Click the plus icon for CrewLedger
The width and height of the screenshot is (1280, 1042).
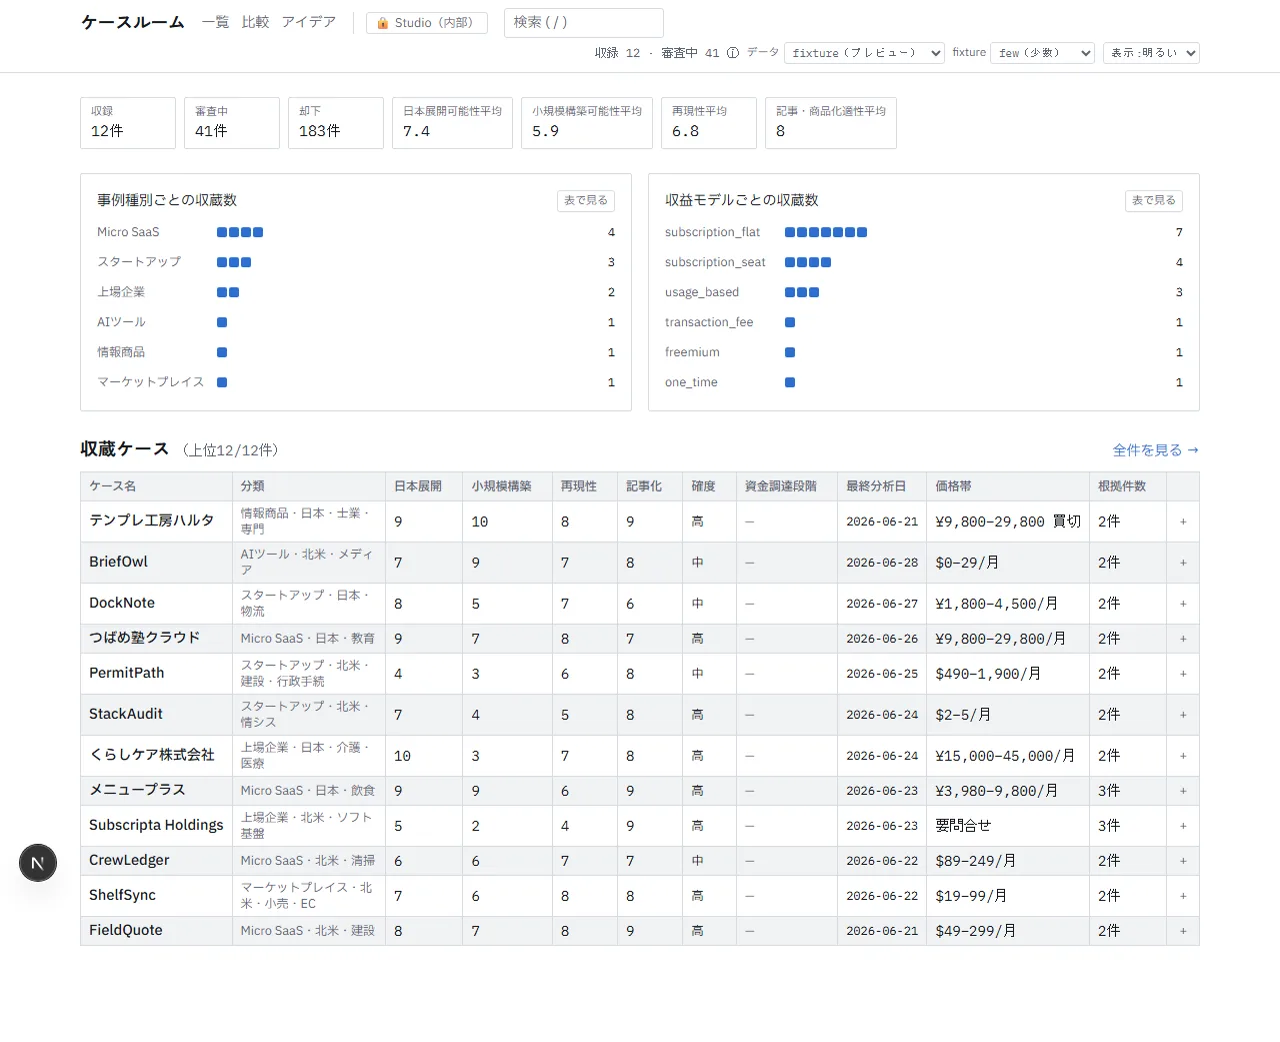[x=1183, y=861]
